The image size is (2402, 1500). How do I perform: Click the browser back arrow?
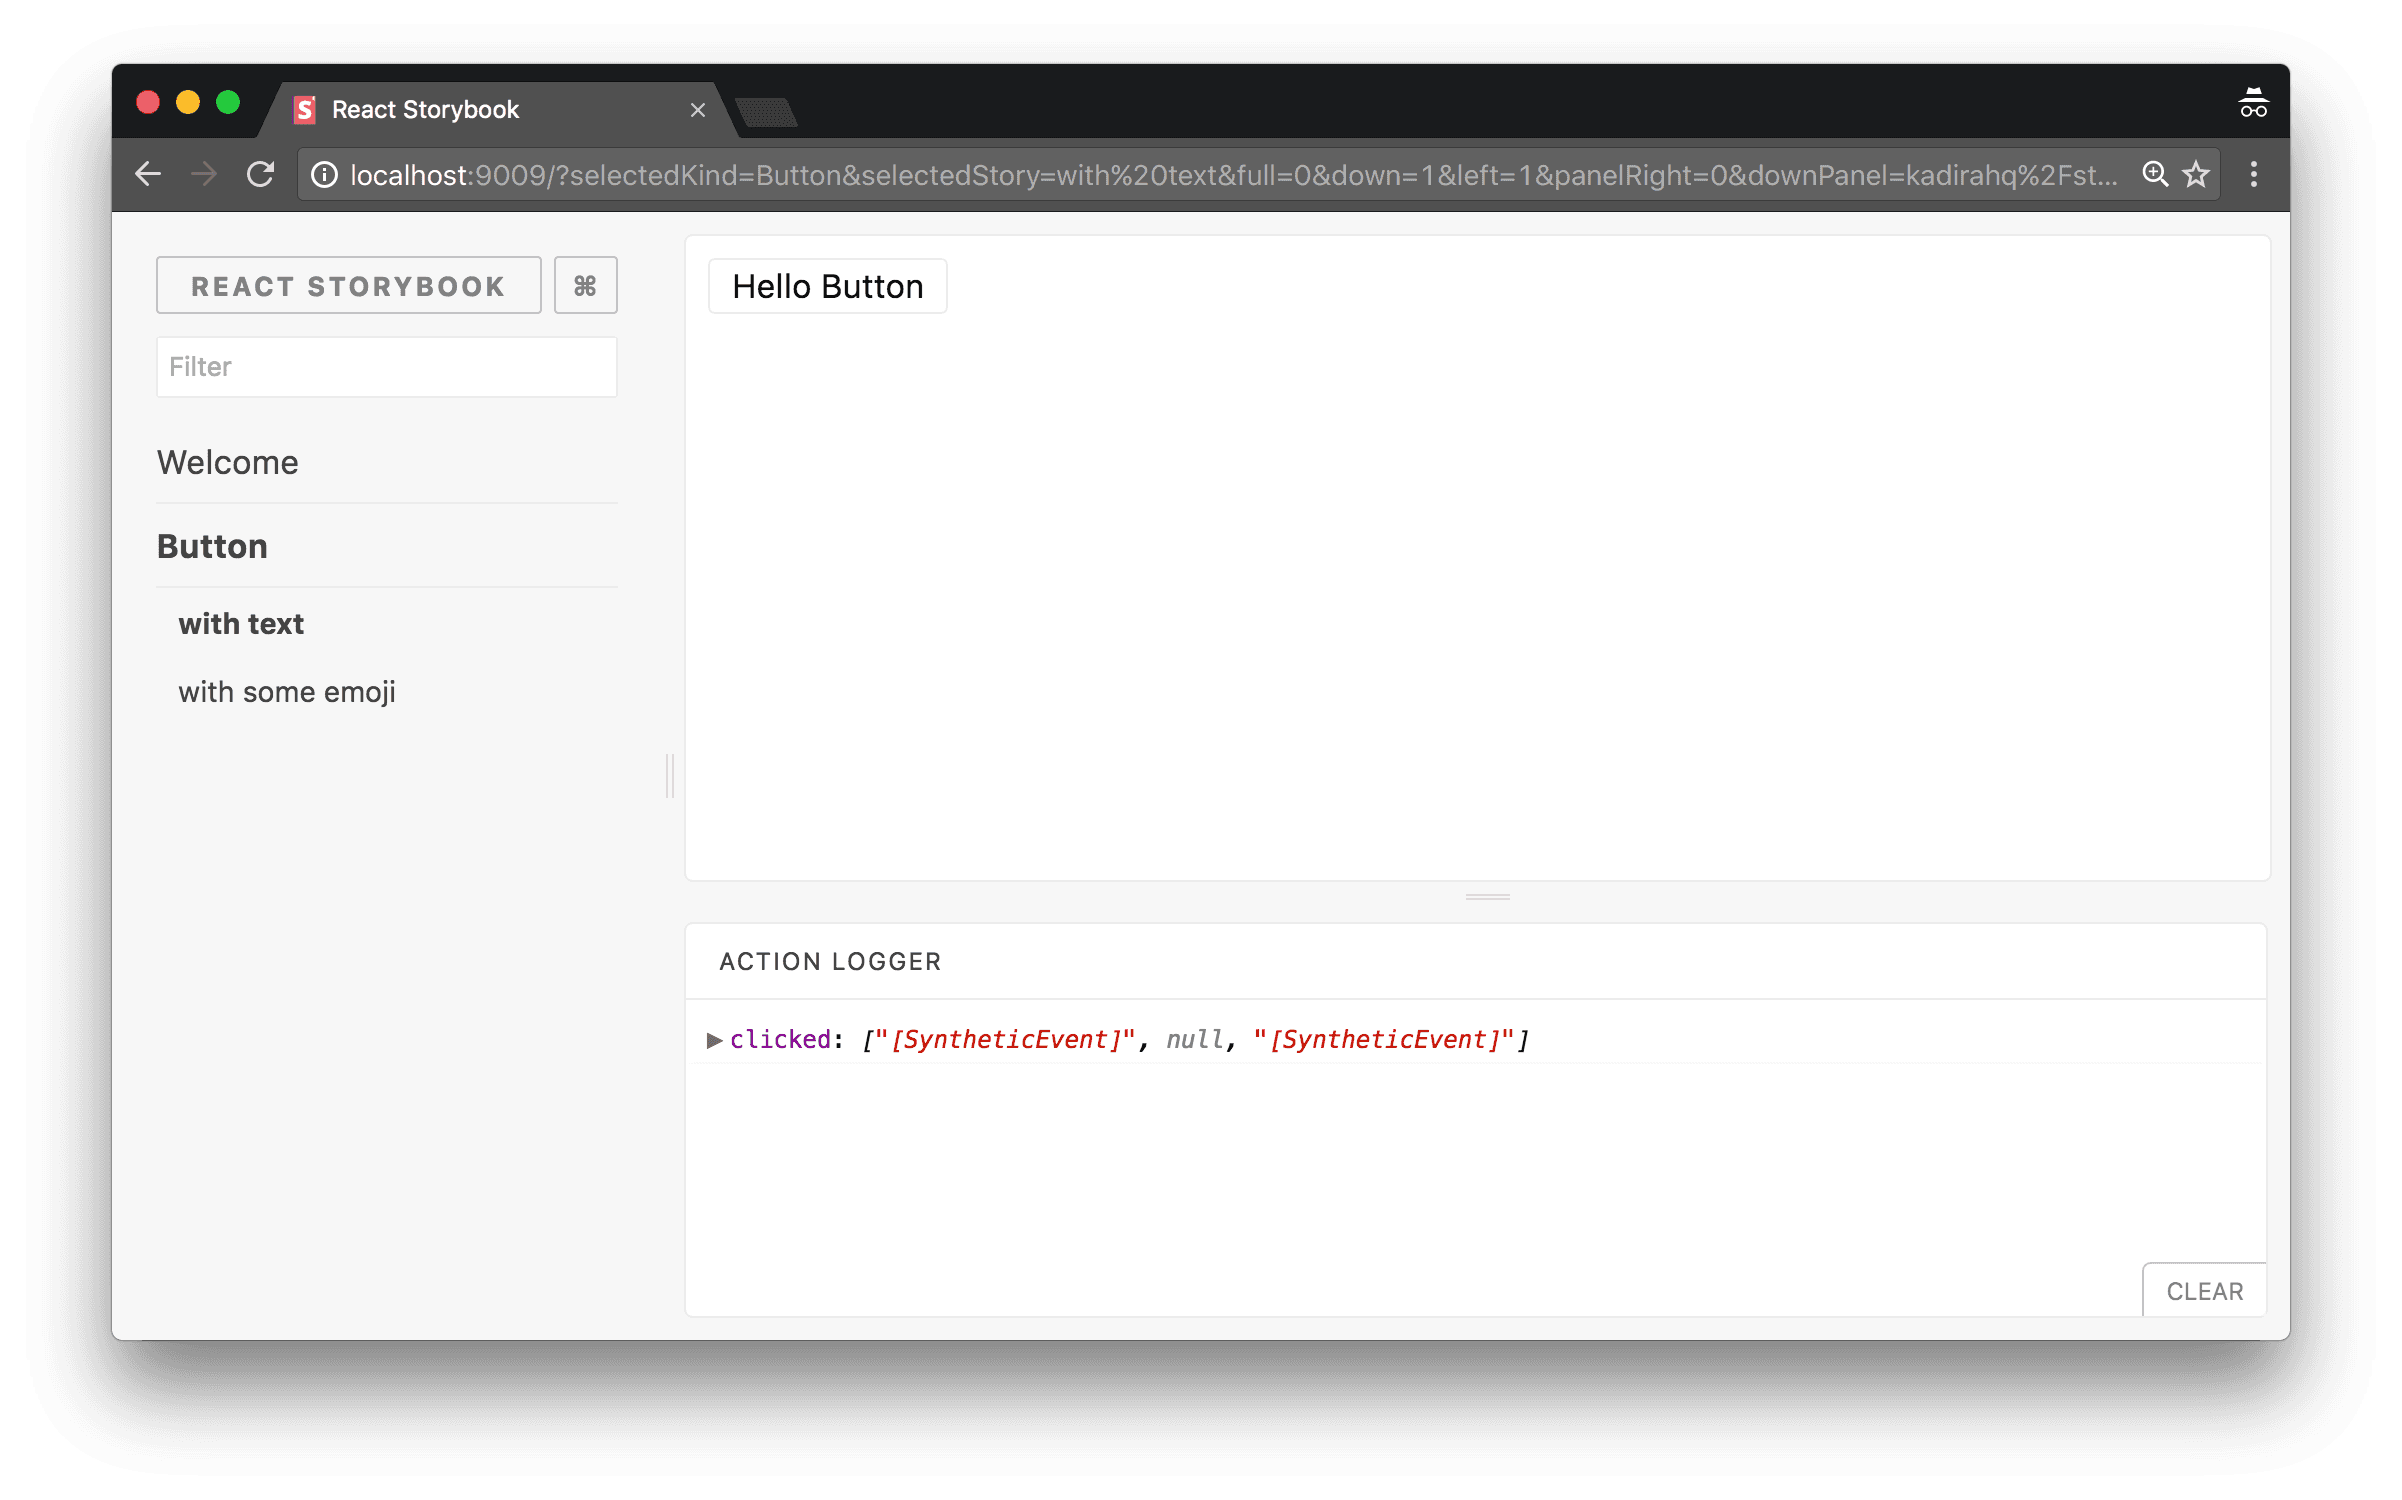click(x=148, y=175)
